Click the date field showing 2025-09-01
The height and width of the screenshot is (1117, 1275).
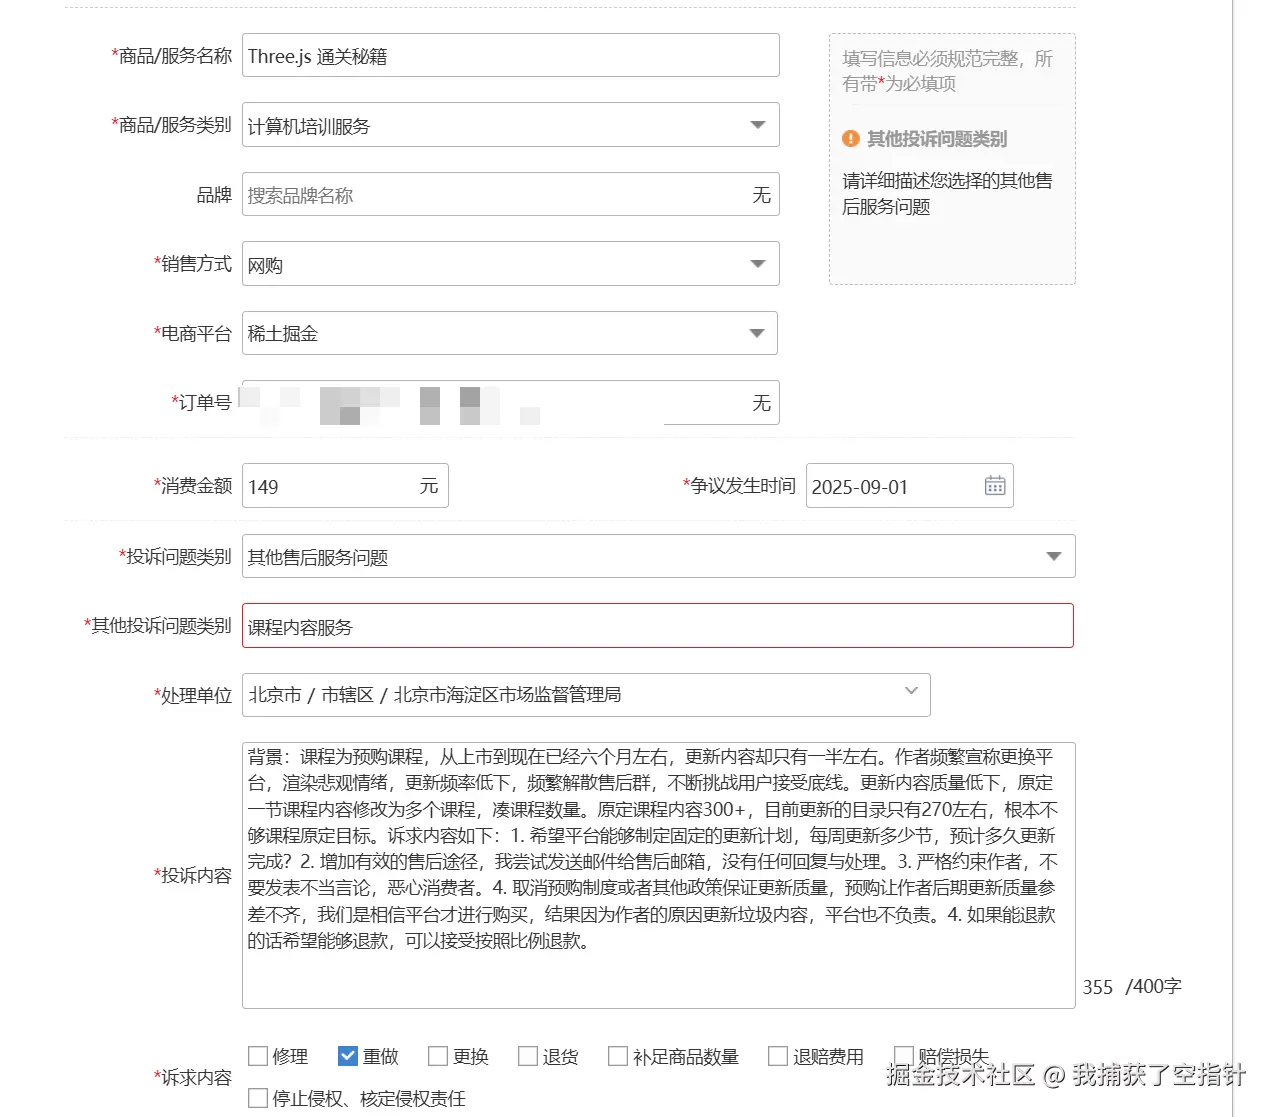(x=910, y=486)
